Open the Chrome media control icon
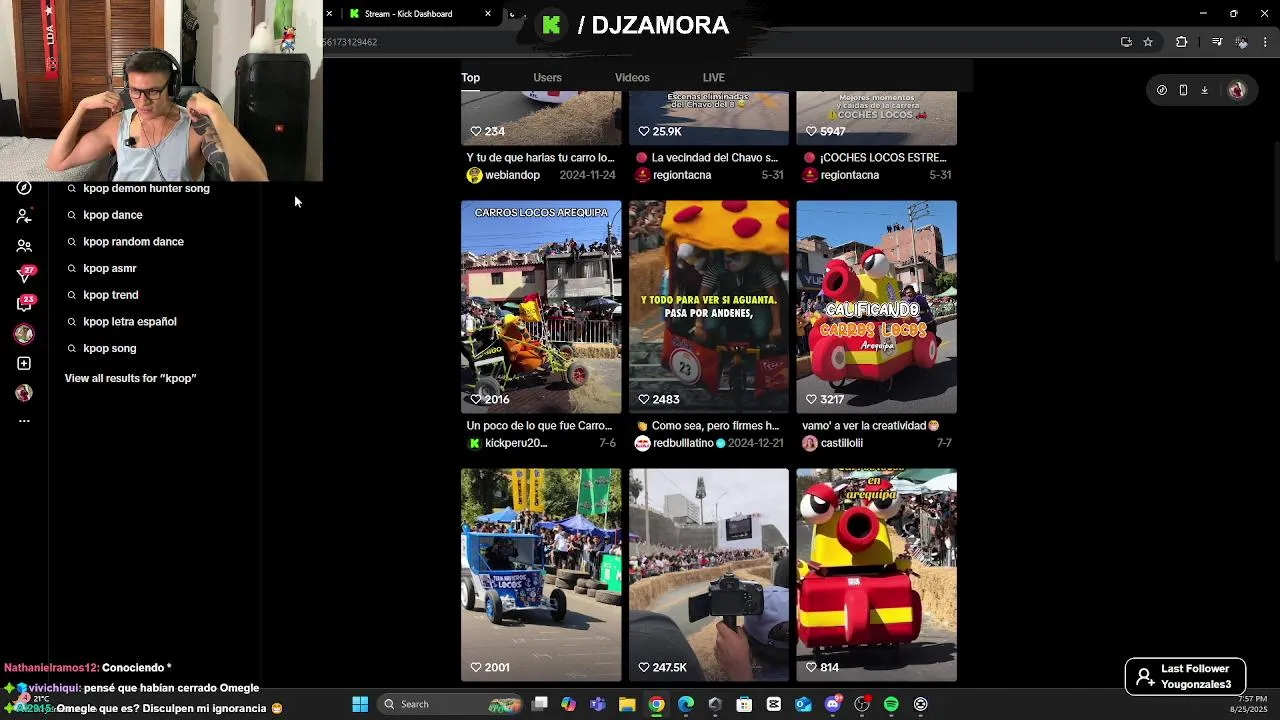 point(1217,42)
